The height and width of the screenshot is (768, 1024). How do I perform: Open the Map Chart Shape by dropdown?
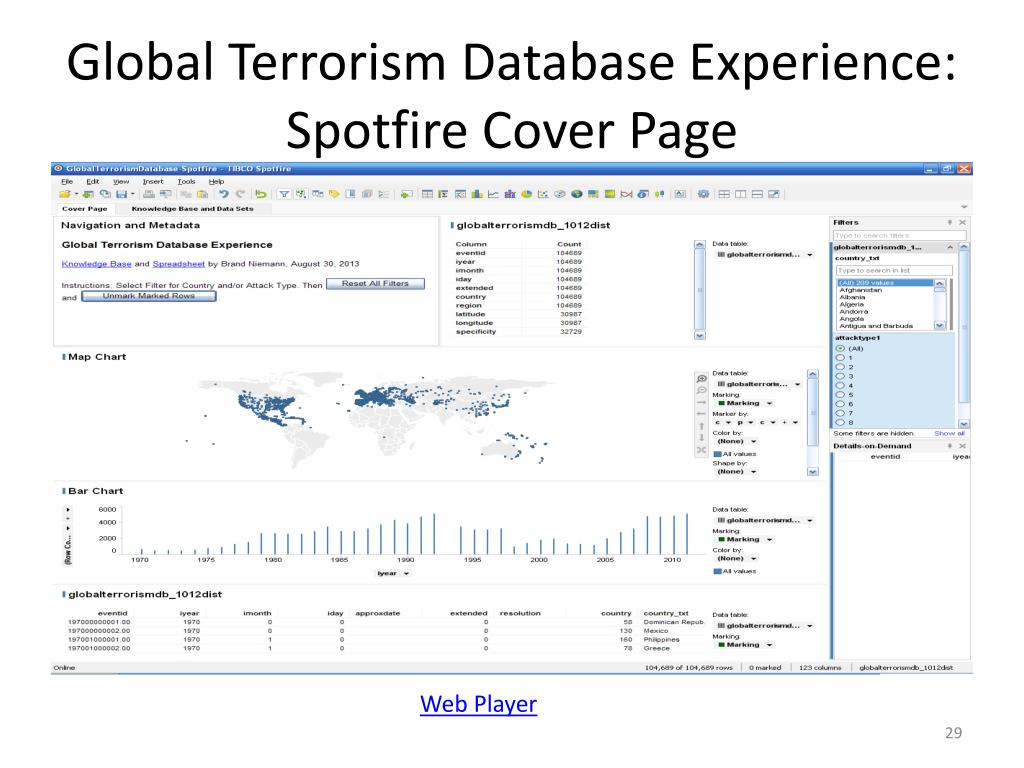pyautogui.click(x=737, y=472)
